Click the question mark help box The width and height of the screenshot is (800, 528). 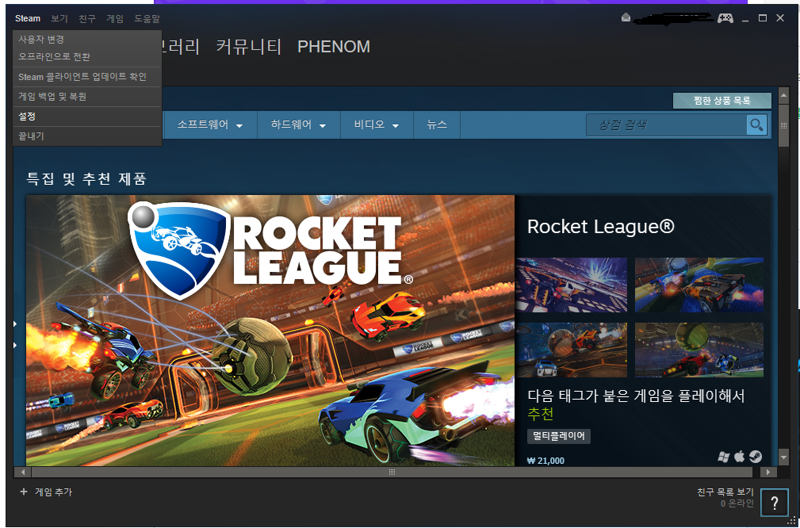(x=774, y=503)
